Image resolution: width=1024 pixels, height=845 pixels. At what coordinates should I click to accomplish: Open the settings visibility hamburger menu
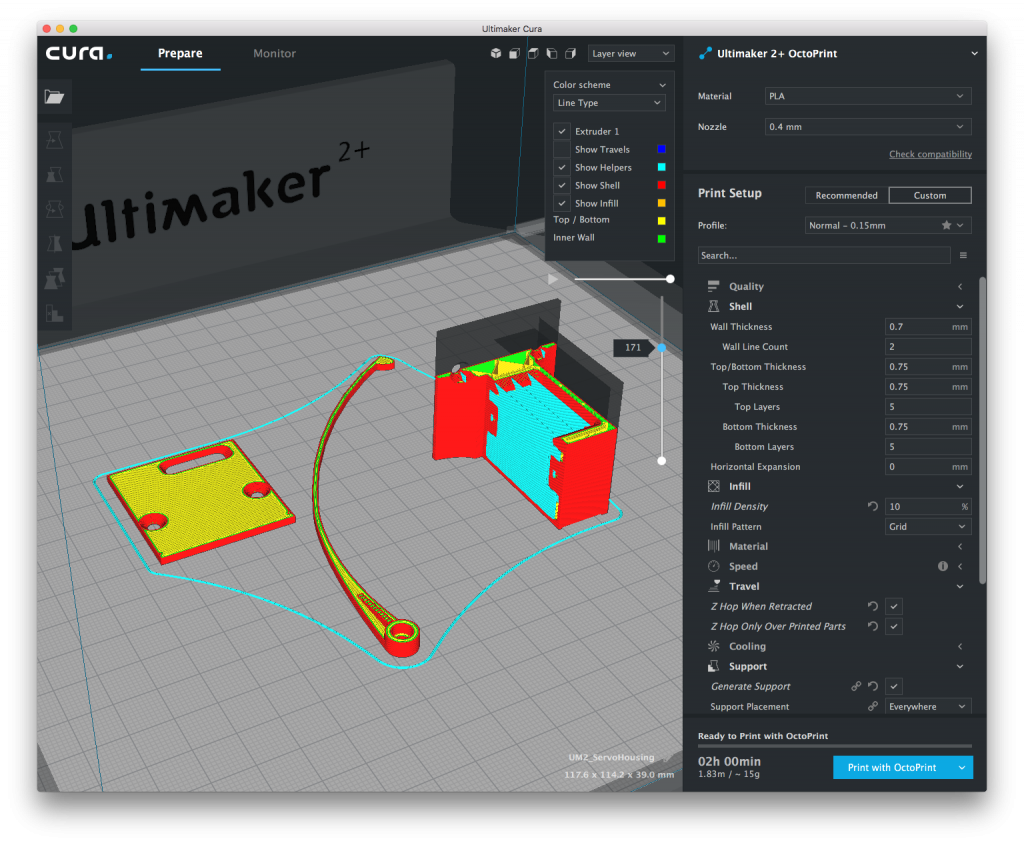(x=963, y=256)
